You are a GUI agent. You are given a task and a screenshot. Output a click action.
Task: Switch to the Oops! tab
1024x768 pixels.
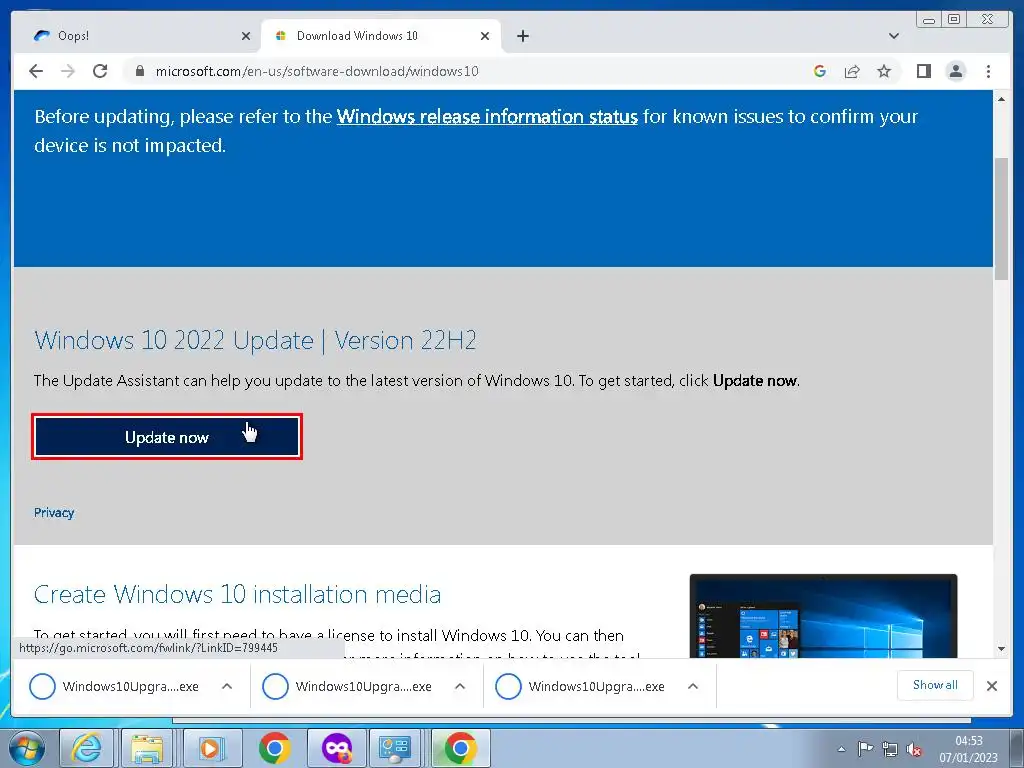[137, 36]
